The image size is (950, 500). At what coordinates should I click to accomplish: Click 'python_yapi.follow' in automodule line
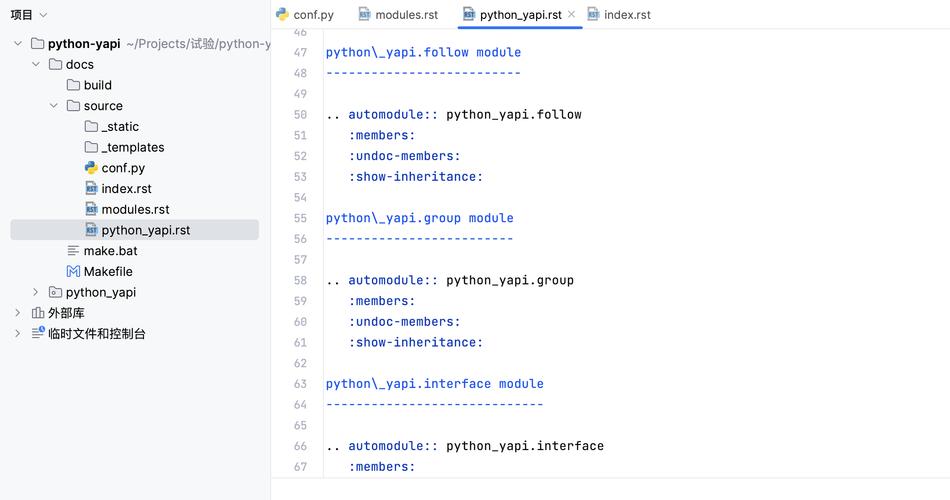514,115
